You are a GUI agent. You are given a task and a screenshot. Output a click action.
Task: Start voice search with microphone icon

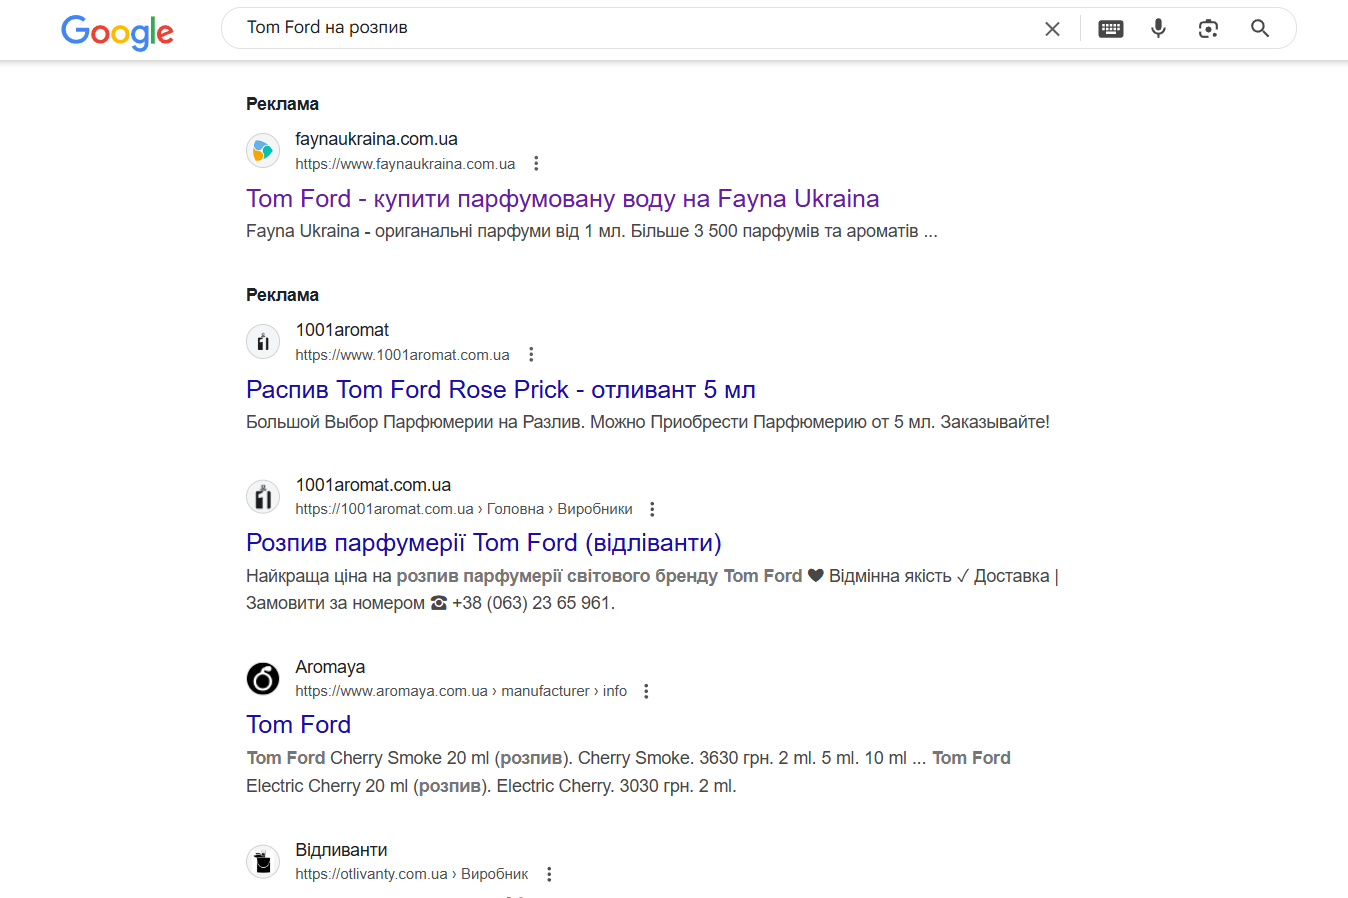[1158, 29]
